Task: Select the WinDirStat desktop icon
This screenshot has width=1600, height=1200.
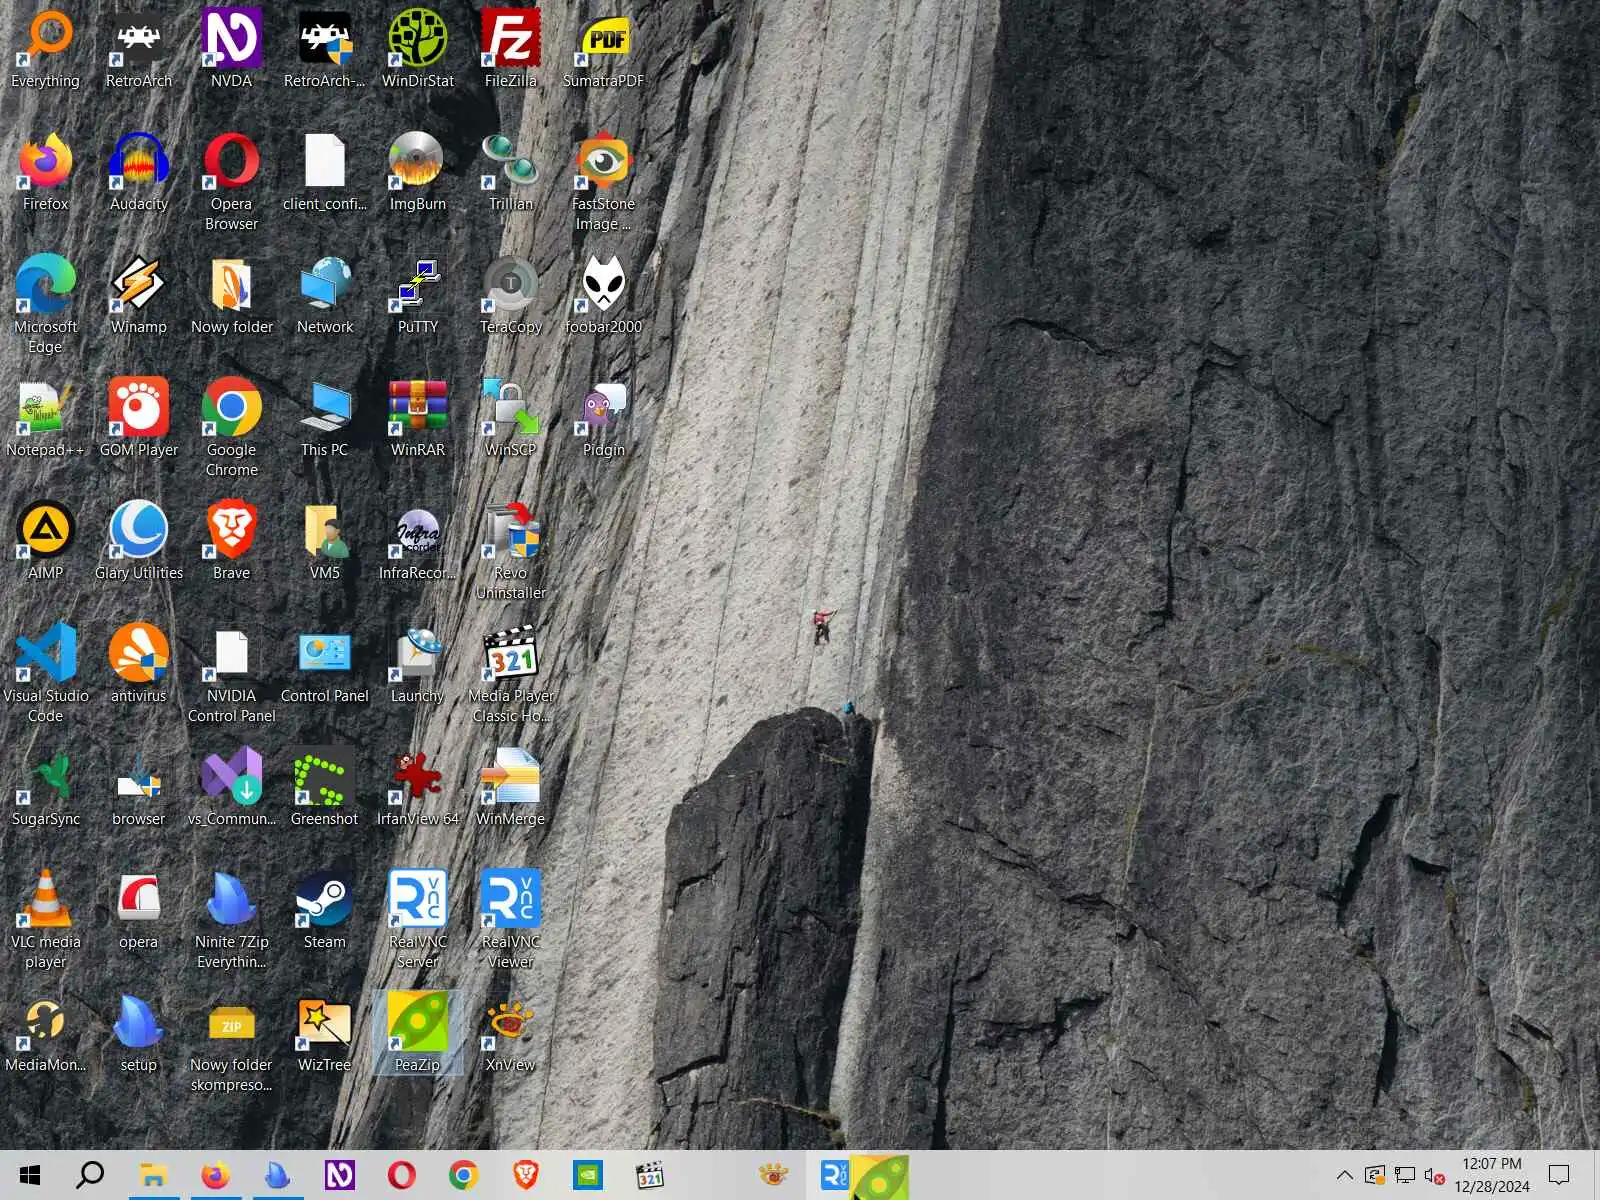Action: (418, 48)
